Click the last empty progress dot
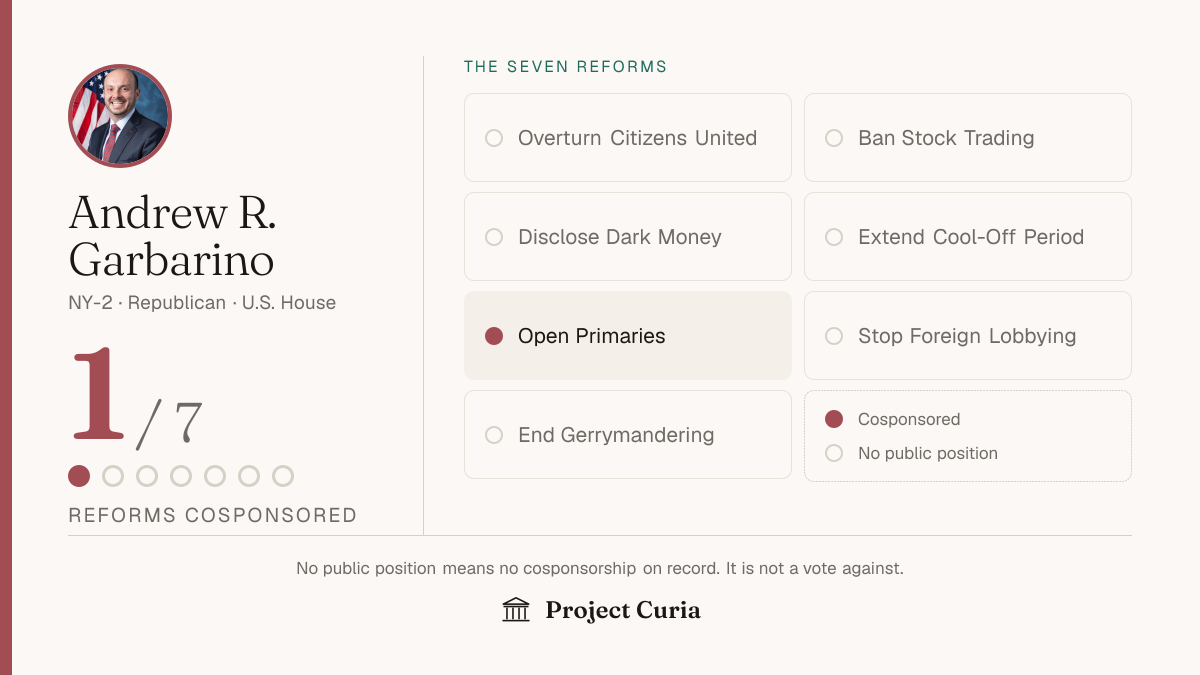 (x=283, y=476)
